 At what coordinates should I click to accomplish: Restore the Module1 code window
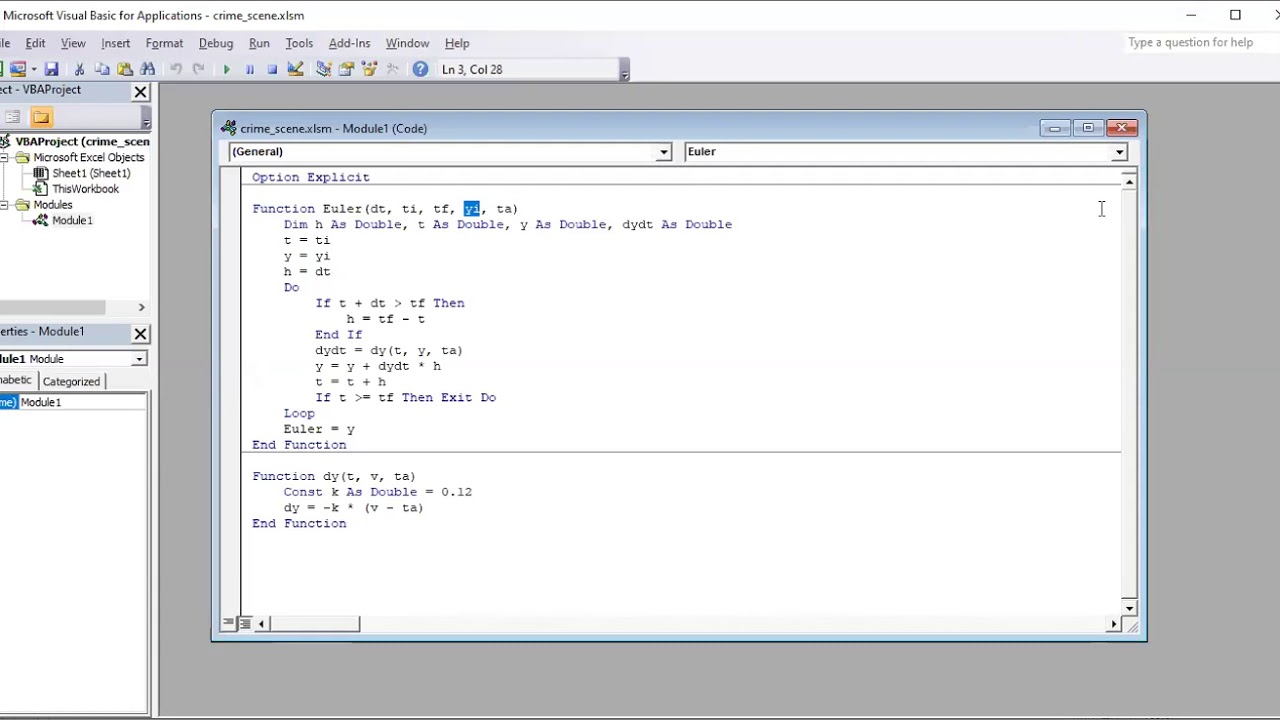tap(1088, 128)
